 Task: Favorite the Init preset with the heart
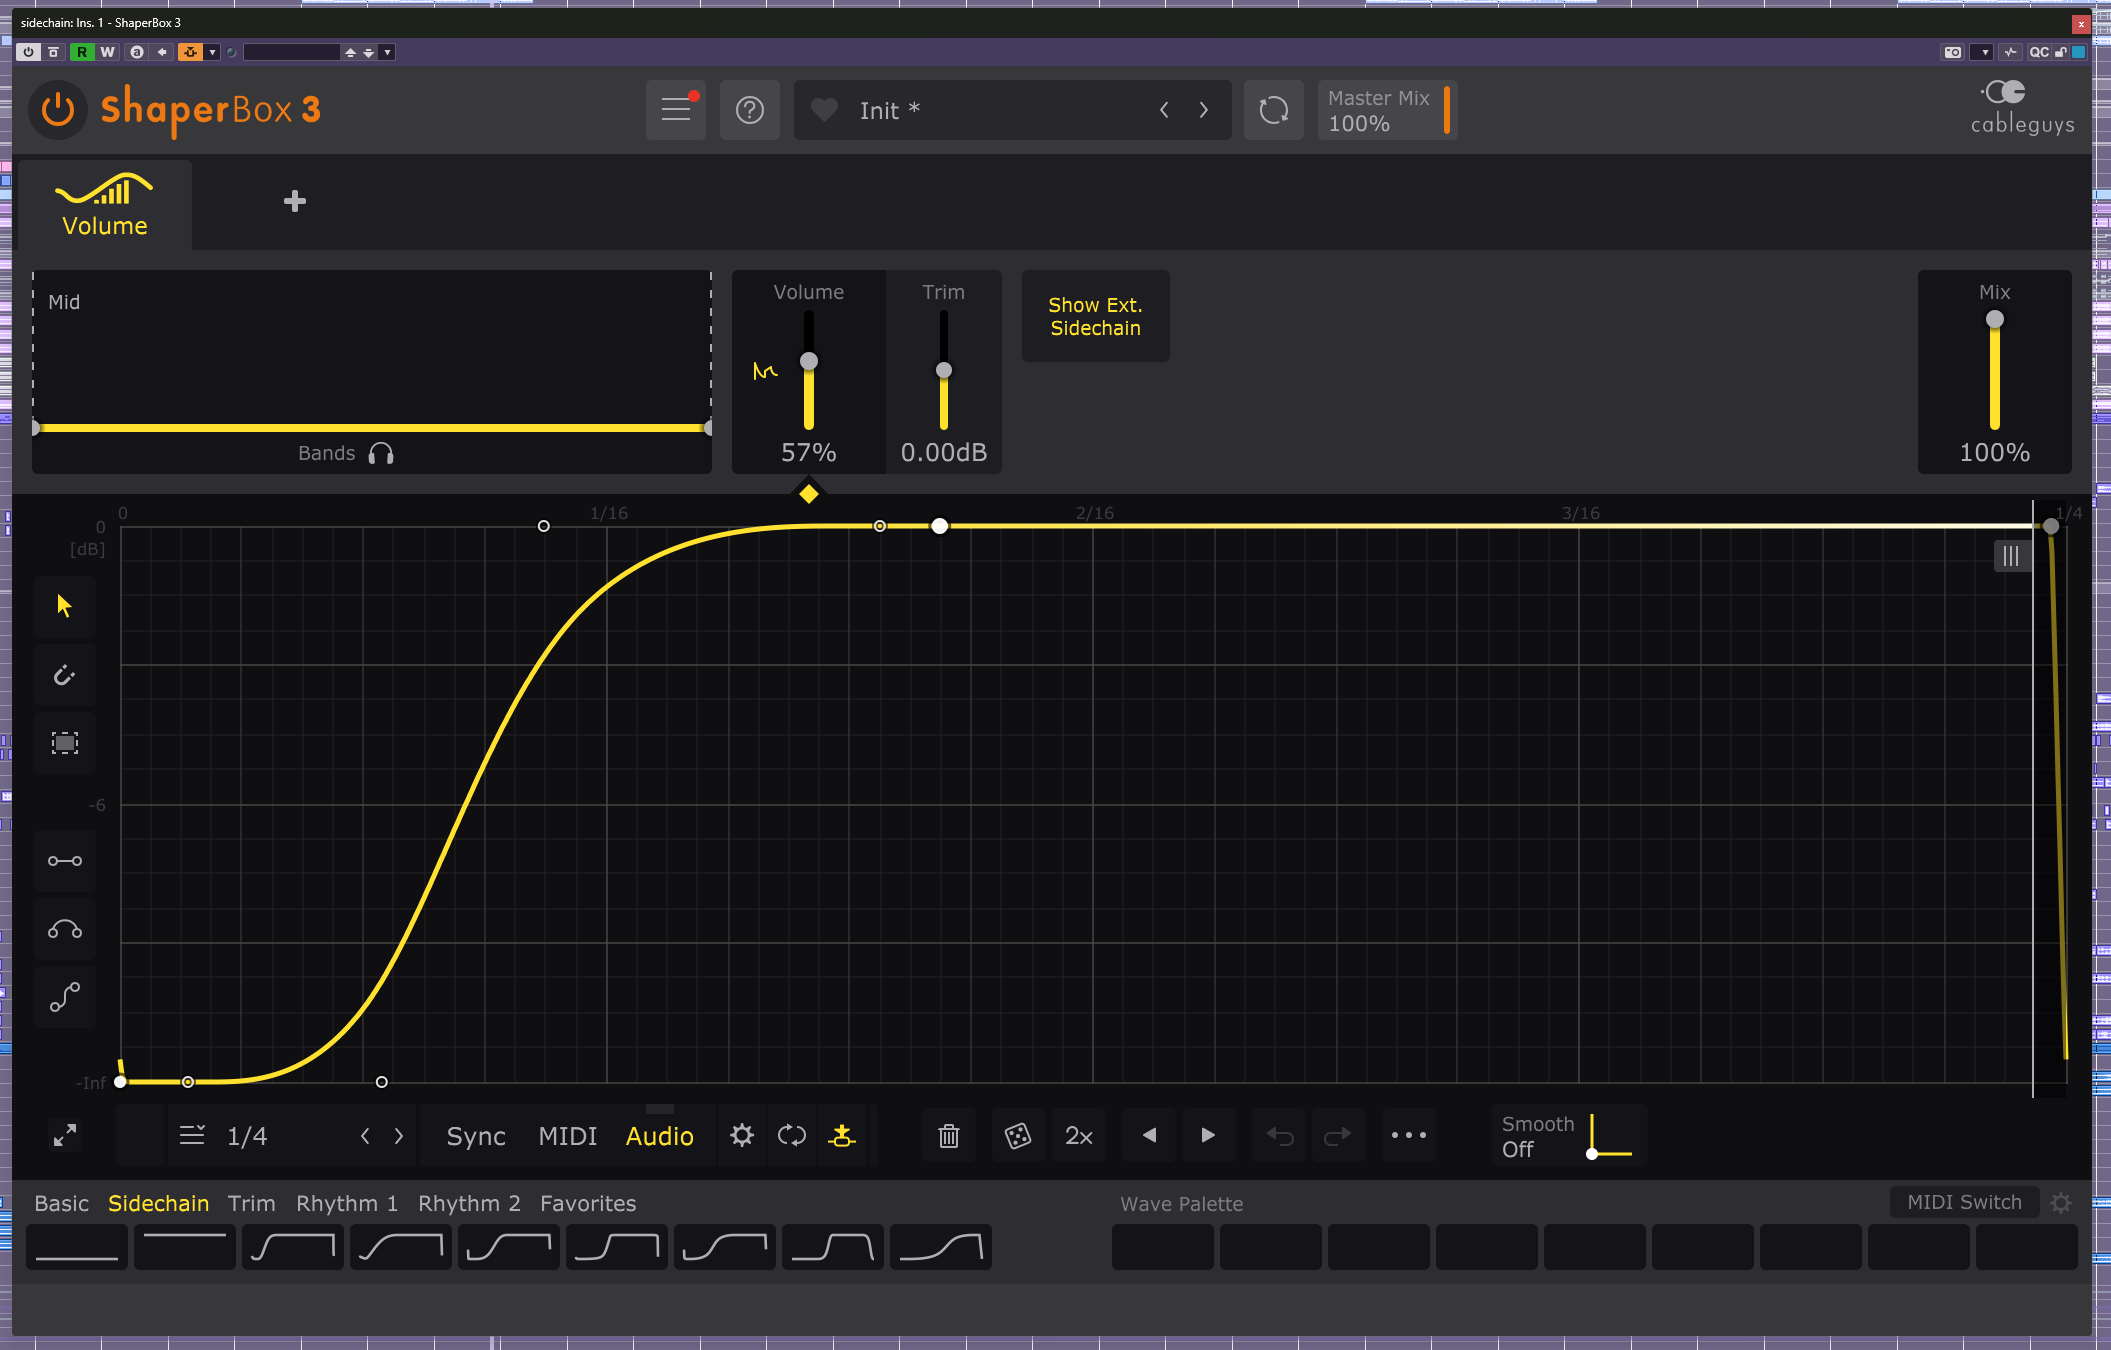coord(824,110)
